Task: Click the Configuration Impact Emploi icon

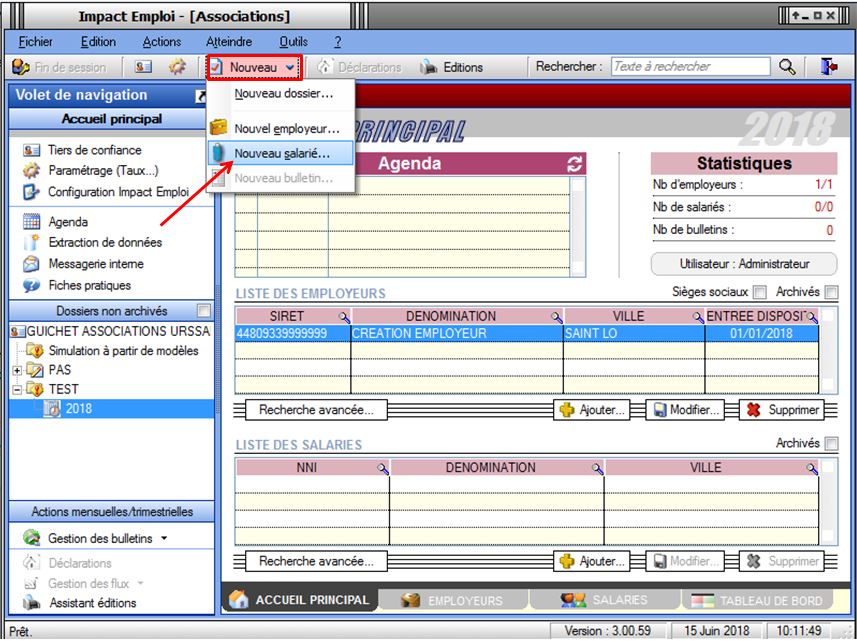Action: tap(31, 192)
